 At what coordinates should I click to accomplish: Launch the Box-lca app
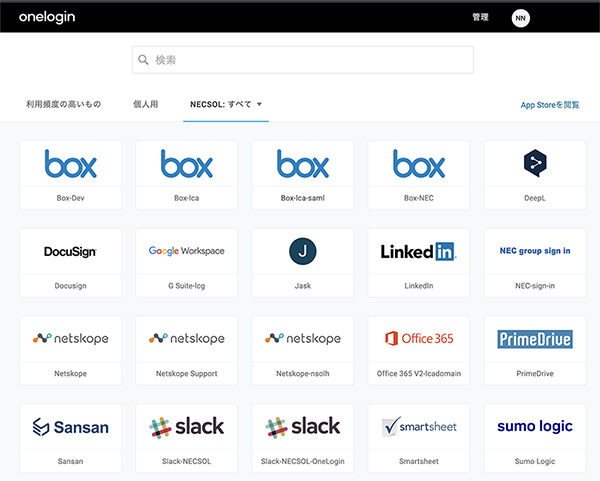click(x=186, y=174)
